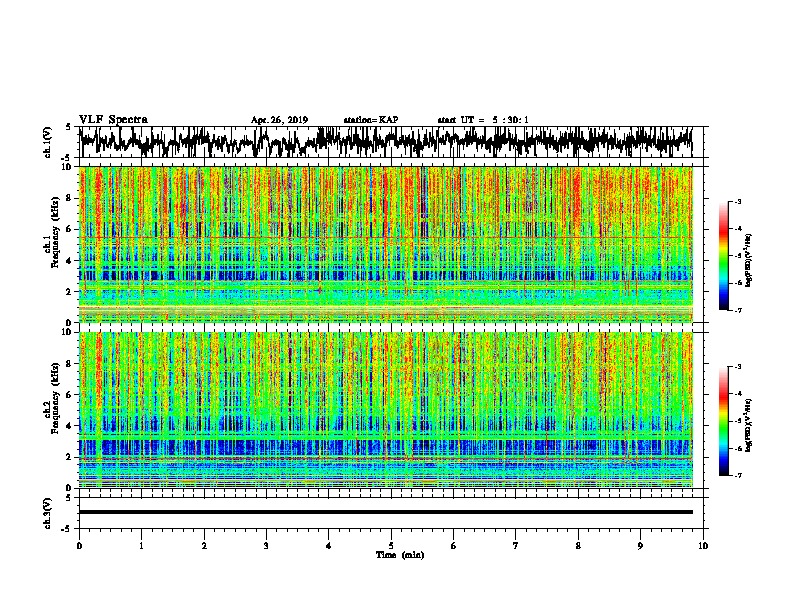Click the "-3" value atop ch.1 colorbar
The image size is (792, 612).
coord(737,202)
